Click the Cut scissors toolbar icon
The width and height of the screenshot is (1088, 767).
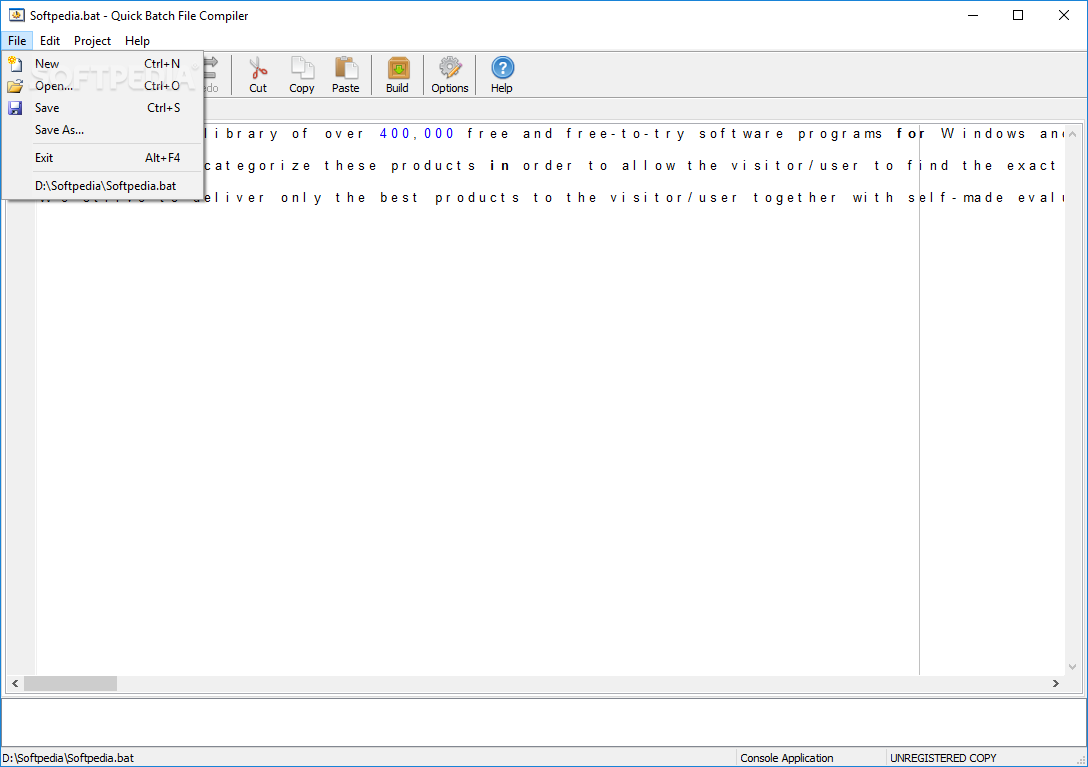tap(258, 68)
